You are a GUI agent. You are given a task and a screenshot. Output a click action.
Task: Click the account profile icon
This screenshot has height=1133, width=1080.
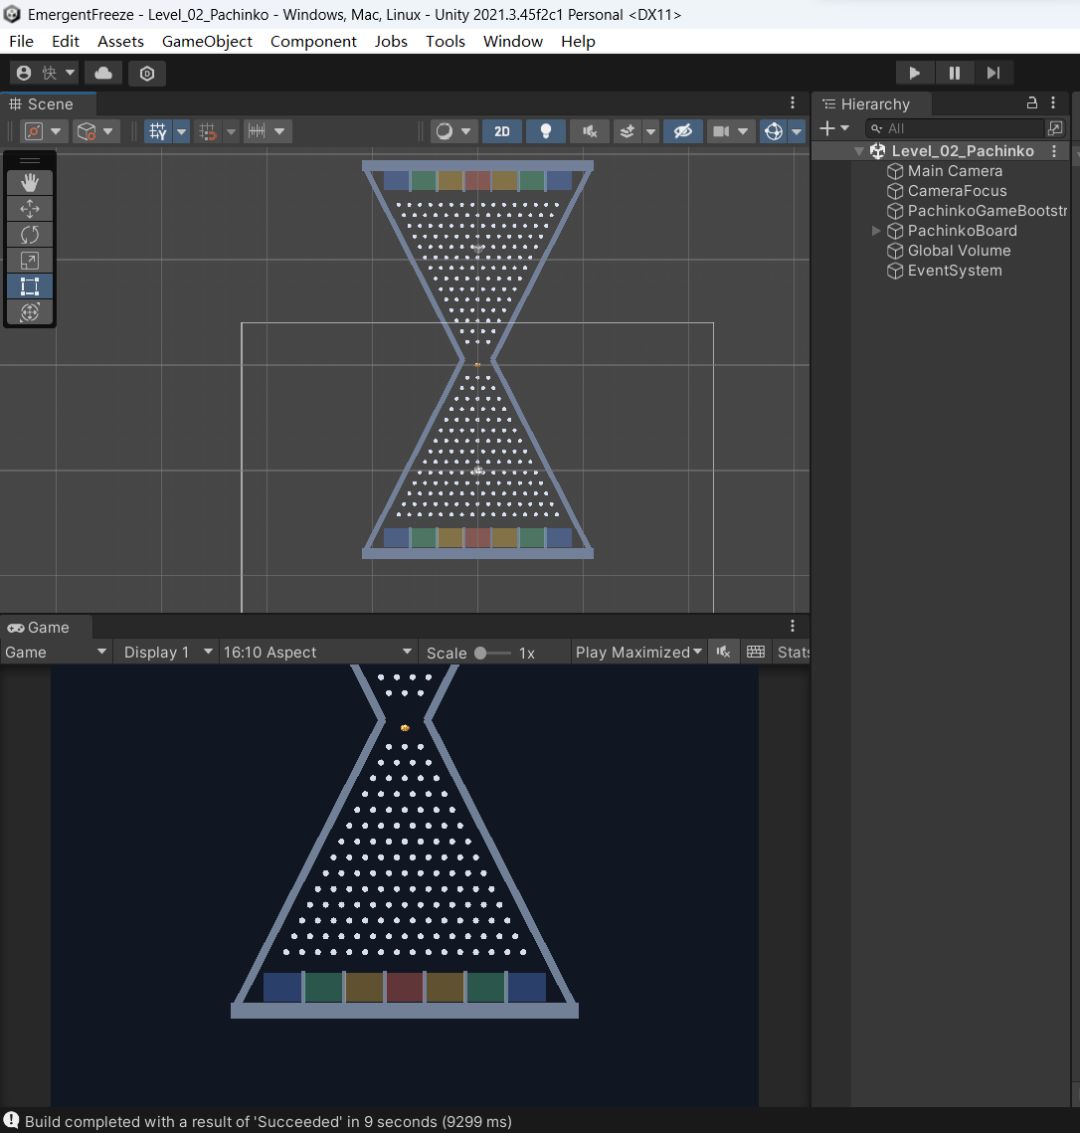click(x=24, y=73)
